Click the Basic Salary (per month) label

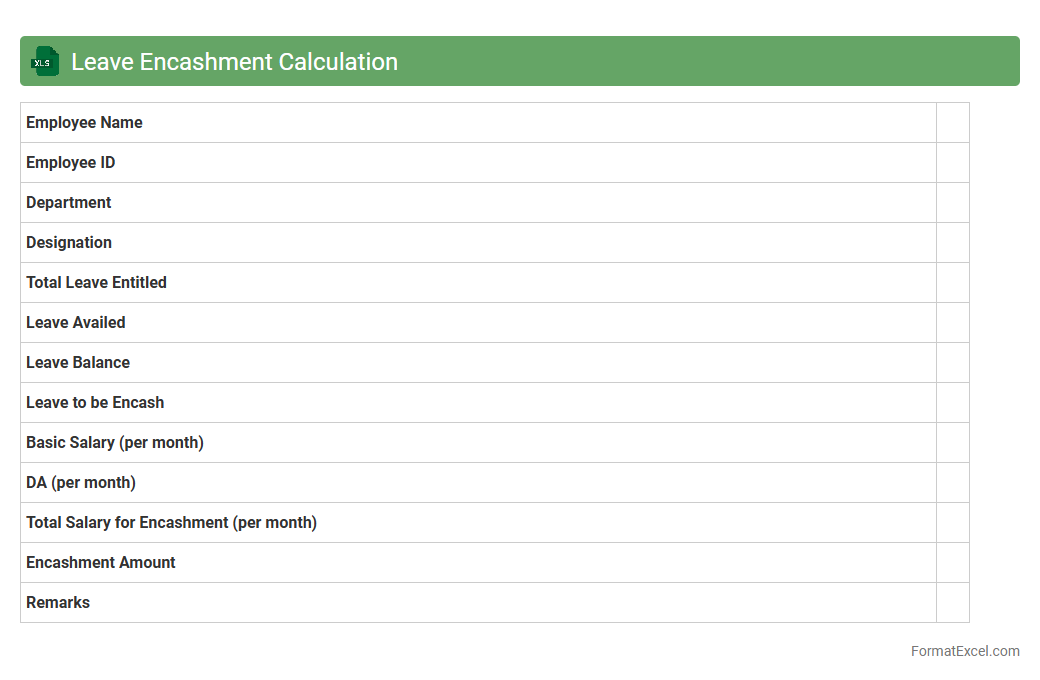click(115, 443)
